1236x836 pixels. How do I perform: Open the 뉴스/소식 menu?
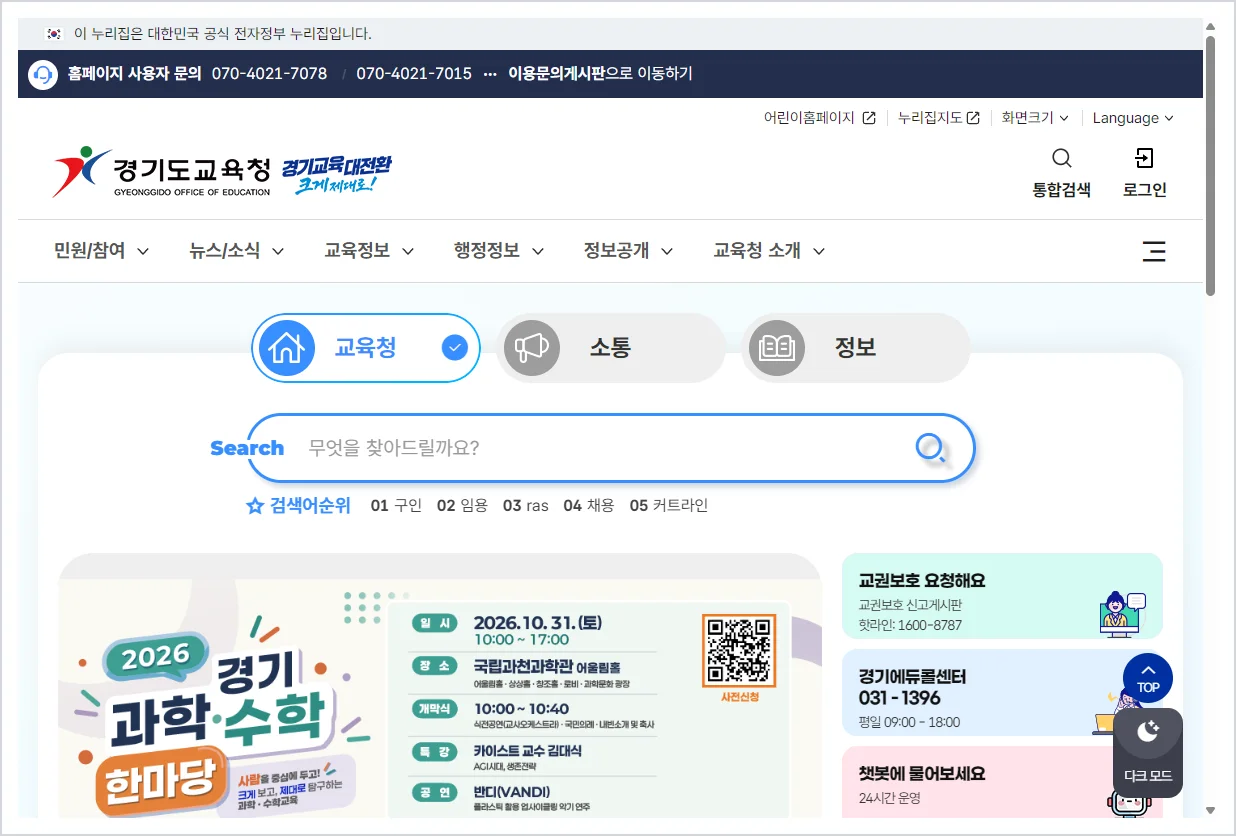point(237,251)
